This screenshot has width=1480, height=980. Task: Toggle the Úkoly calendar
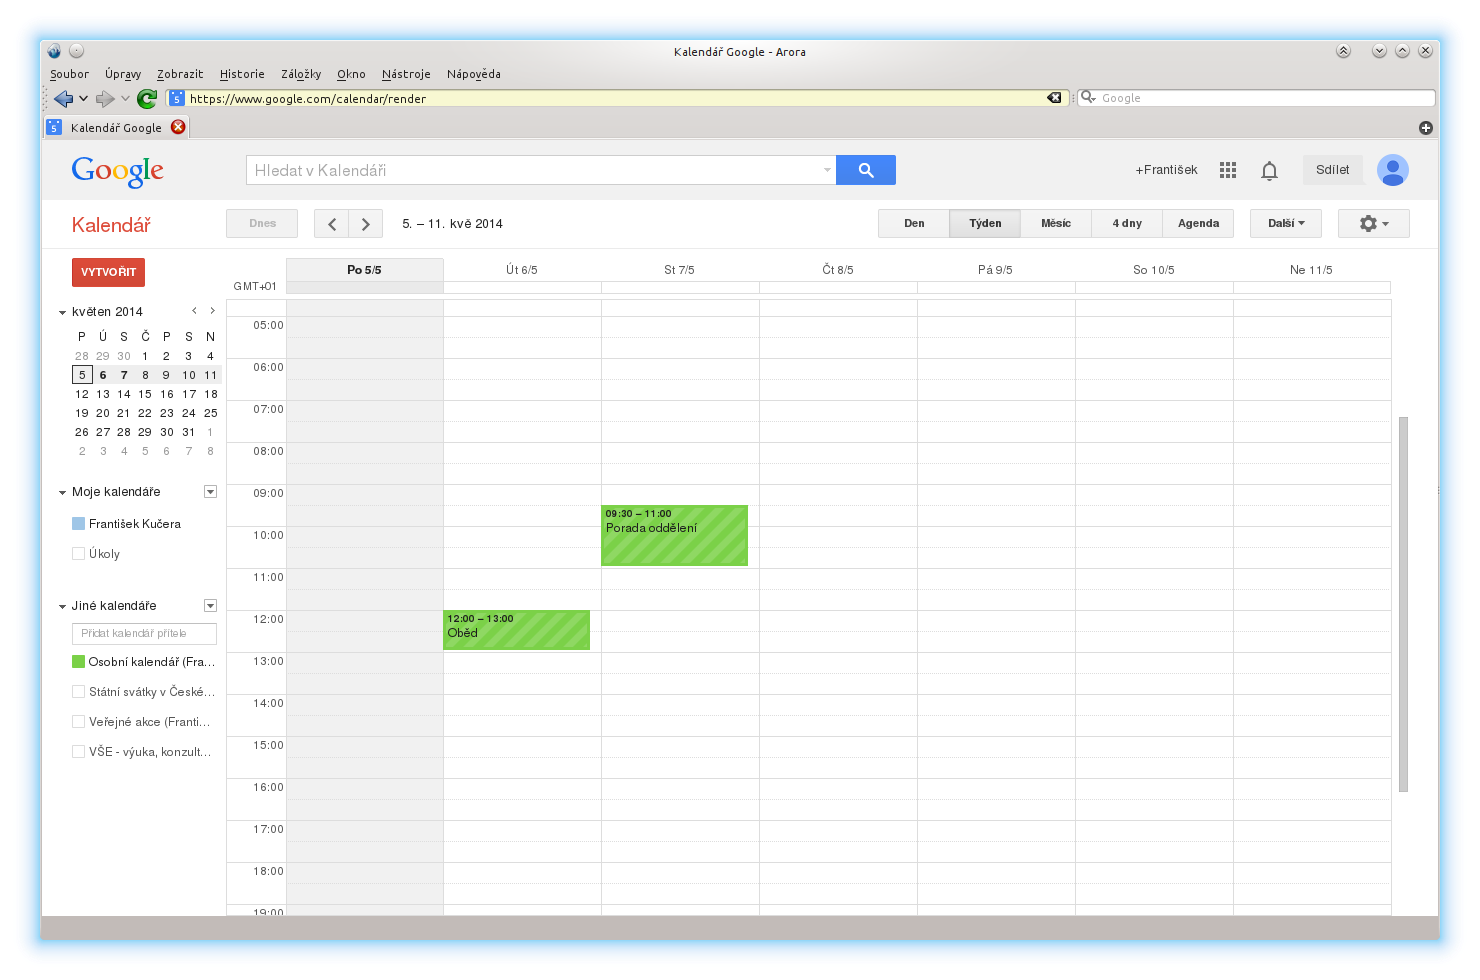click(78, 554)
